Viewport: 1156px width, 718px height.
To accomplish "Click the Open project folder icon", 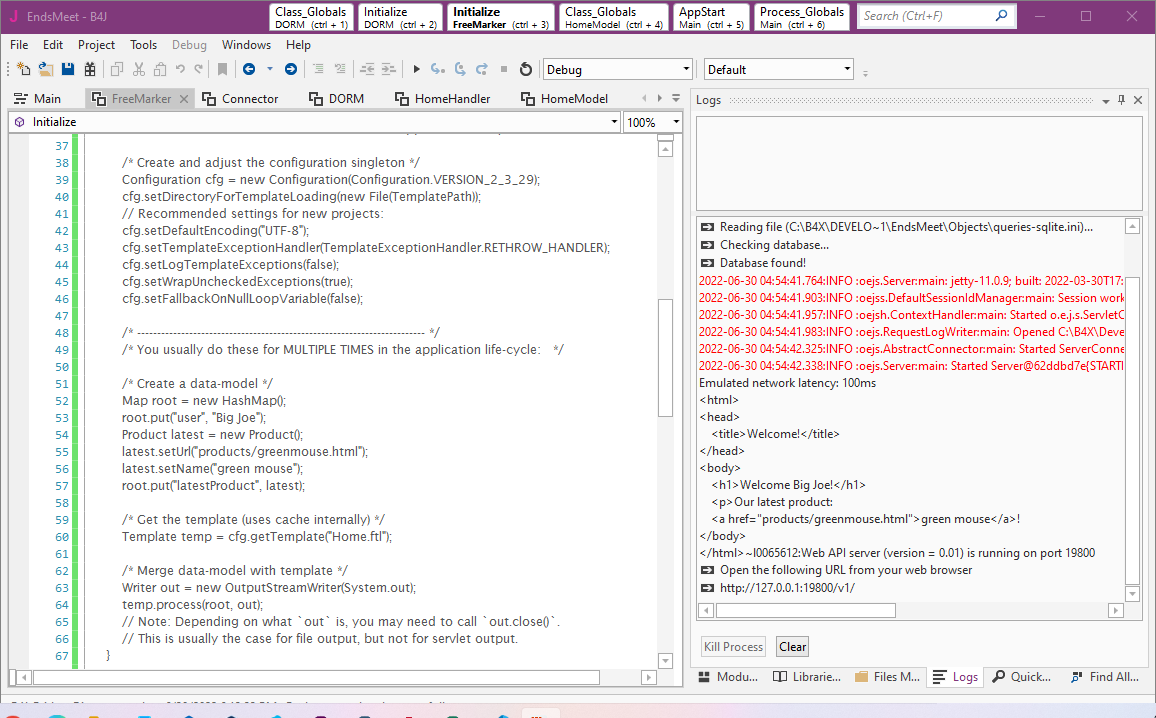I will click(x=46, y=69).
